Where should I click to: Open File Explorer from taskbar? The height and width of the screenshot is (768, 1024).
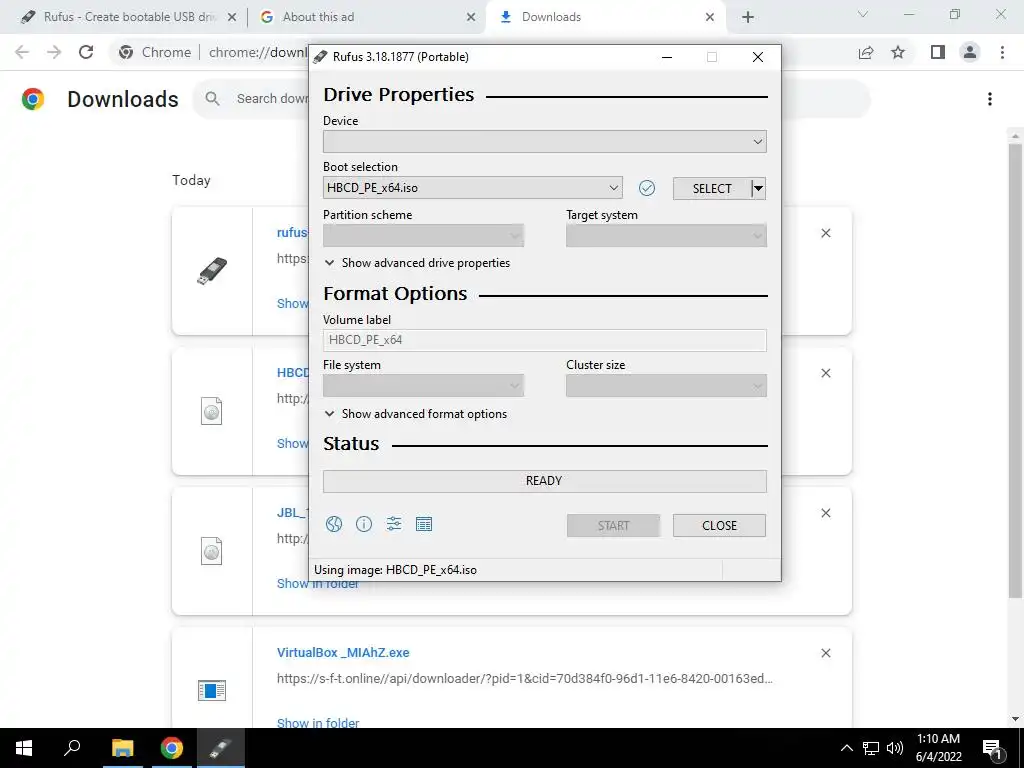pos(122,748)
